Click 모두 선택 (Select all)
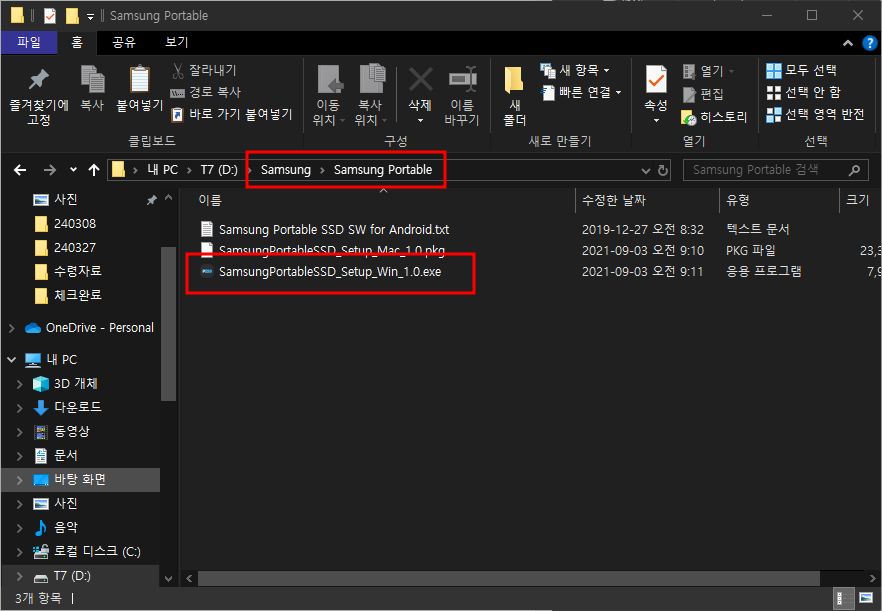This screenshot has width=882, height=611. pos(802,70)
